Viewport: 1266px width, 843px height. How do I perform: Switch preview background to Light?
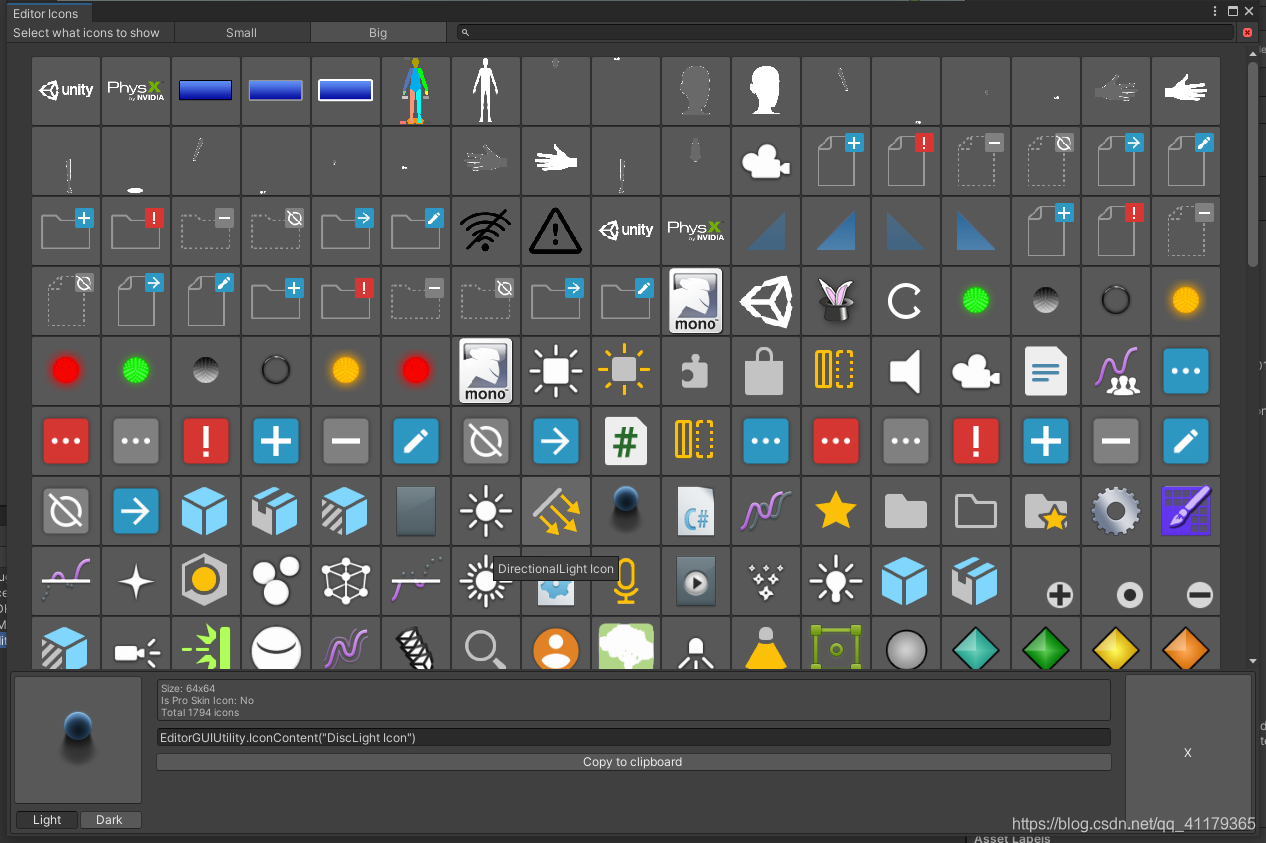pos(47,820)
